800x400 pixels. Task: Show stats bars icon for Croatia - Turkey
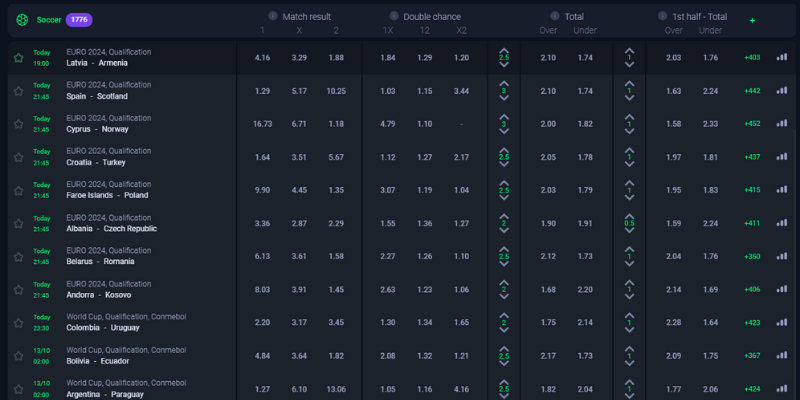tap(782, 156)
